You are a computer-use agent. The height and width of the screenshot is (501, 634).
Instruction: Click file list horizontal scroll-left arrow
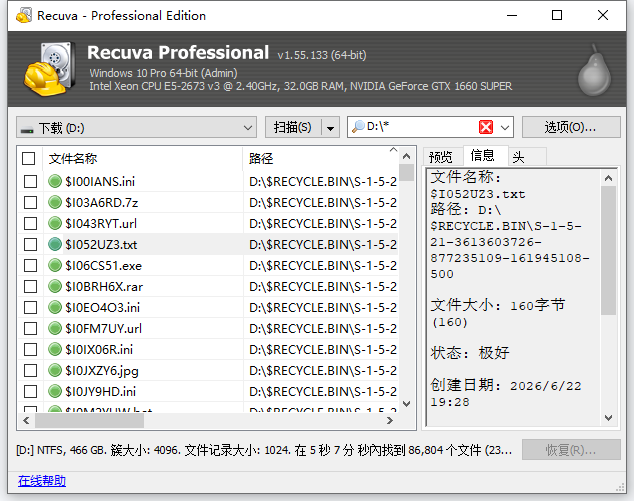pyautogui.click(x=26, y=421)
